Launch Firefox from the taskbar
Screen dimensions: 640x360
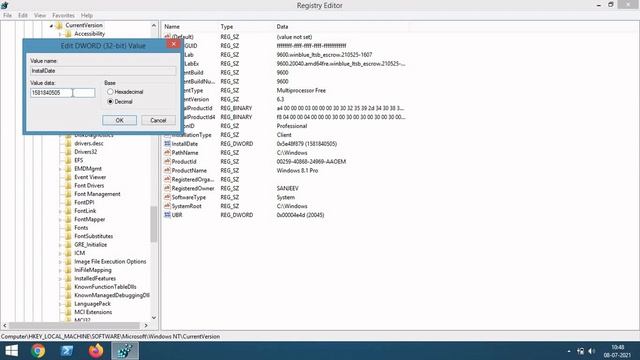point(96,351)
